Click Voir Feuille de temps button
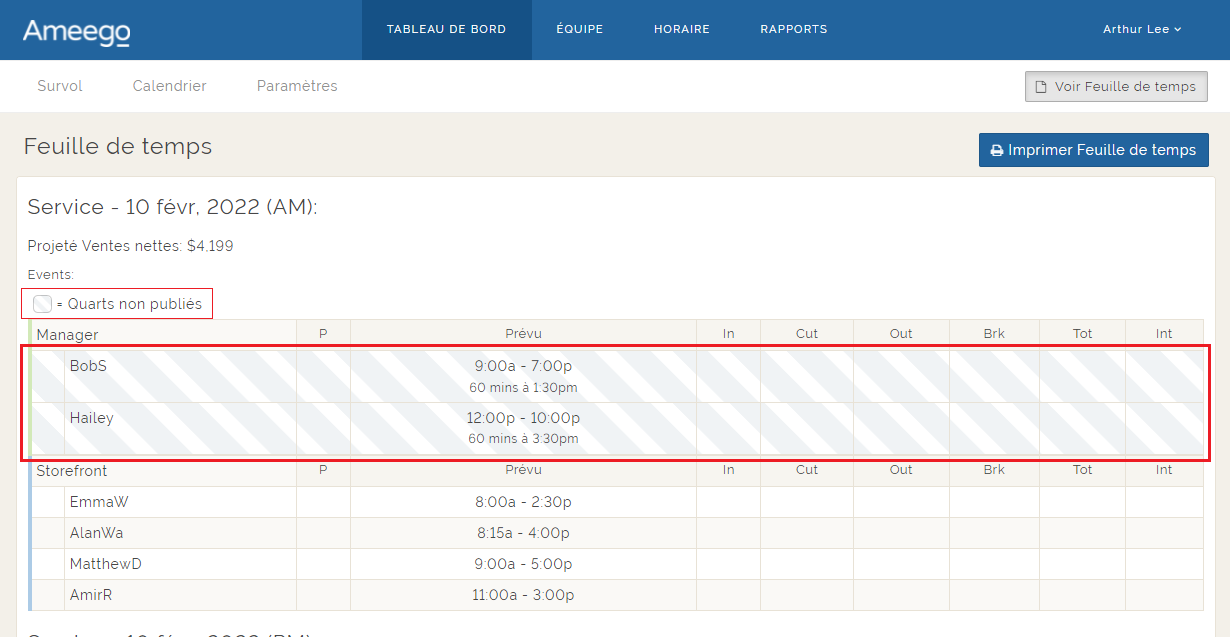 pyautogui.click(x=1116, y=87)
